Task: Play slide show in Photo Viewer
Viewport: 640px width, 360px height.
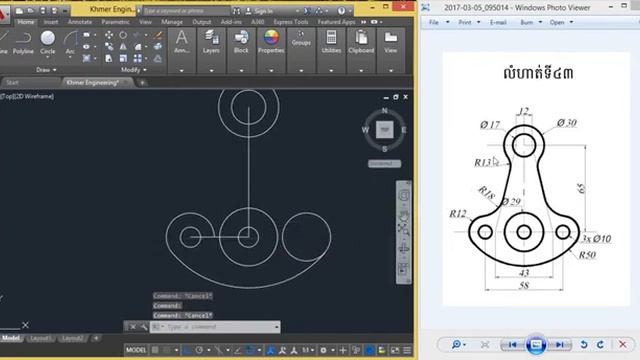Action: [x=536, y=344]
